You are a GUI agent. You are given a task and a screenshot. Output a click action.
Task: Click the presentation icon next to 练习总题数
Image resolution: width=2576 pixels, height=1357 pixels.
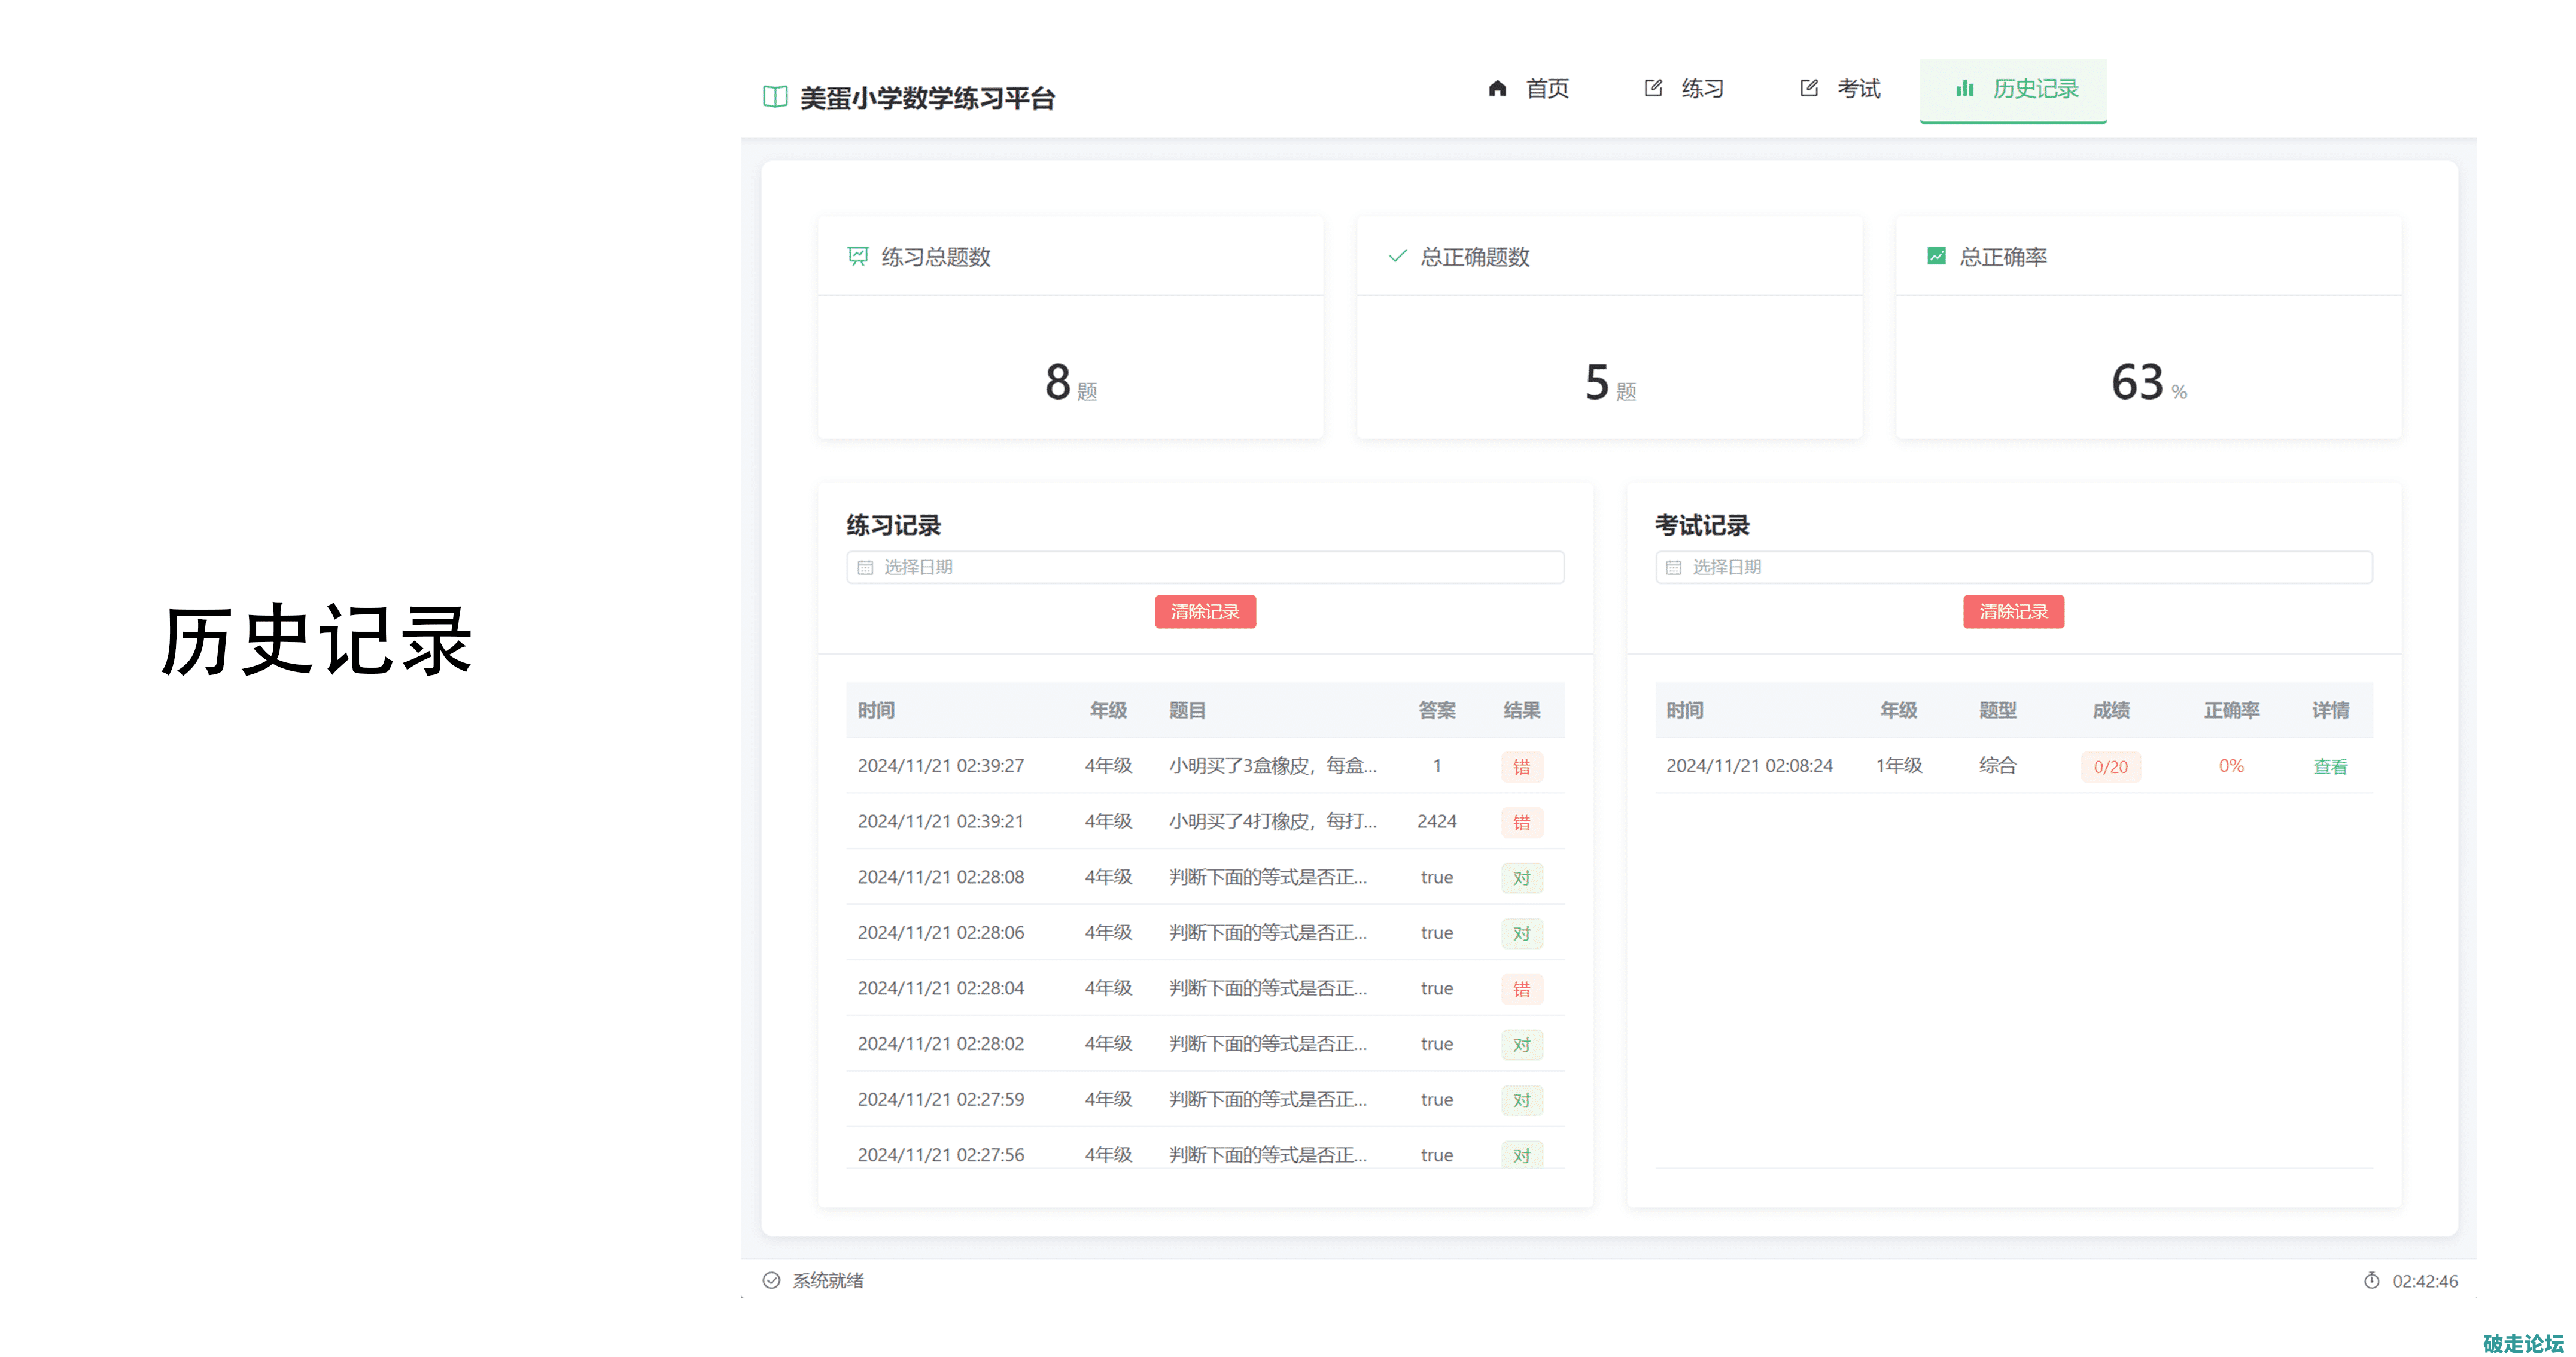[x=858, y=256]
